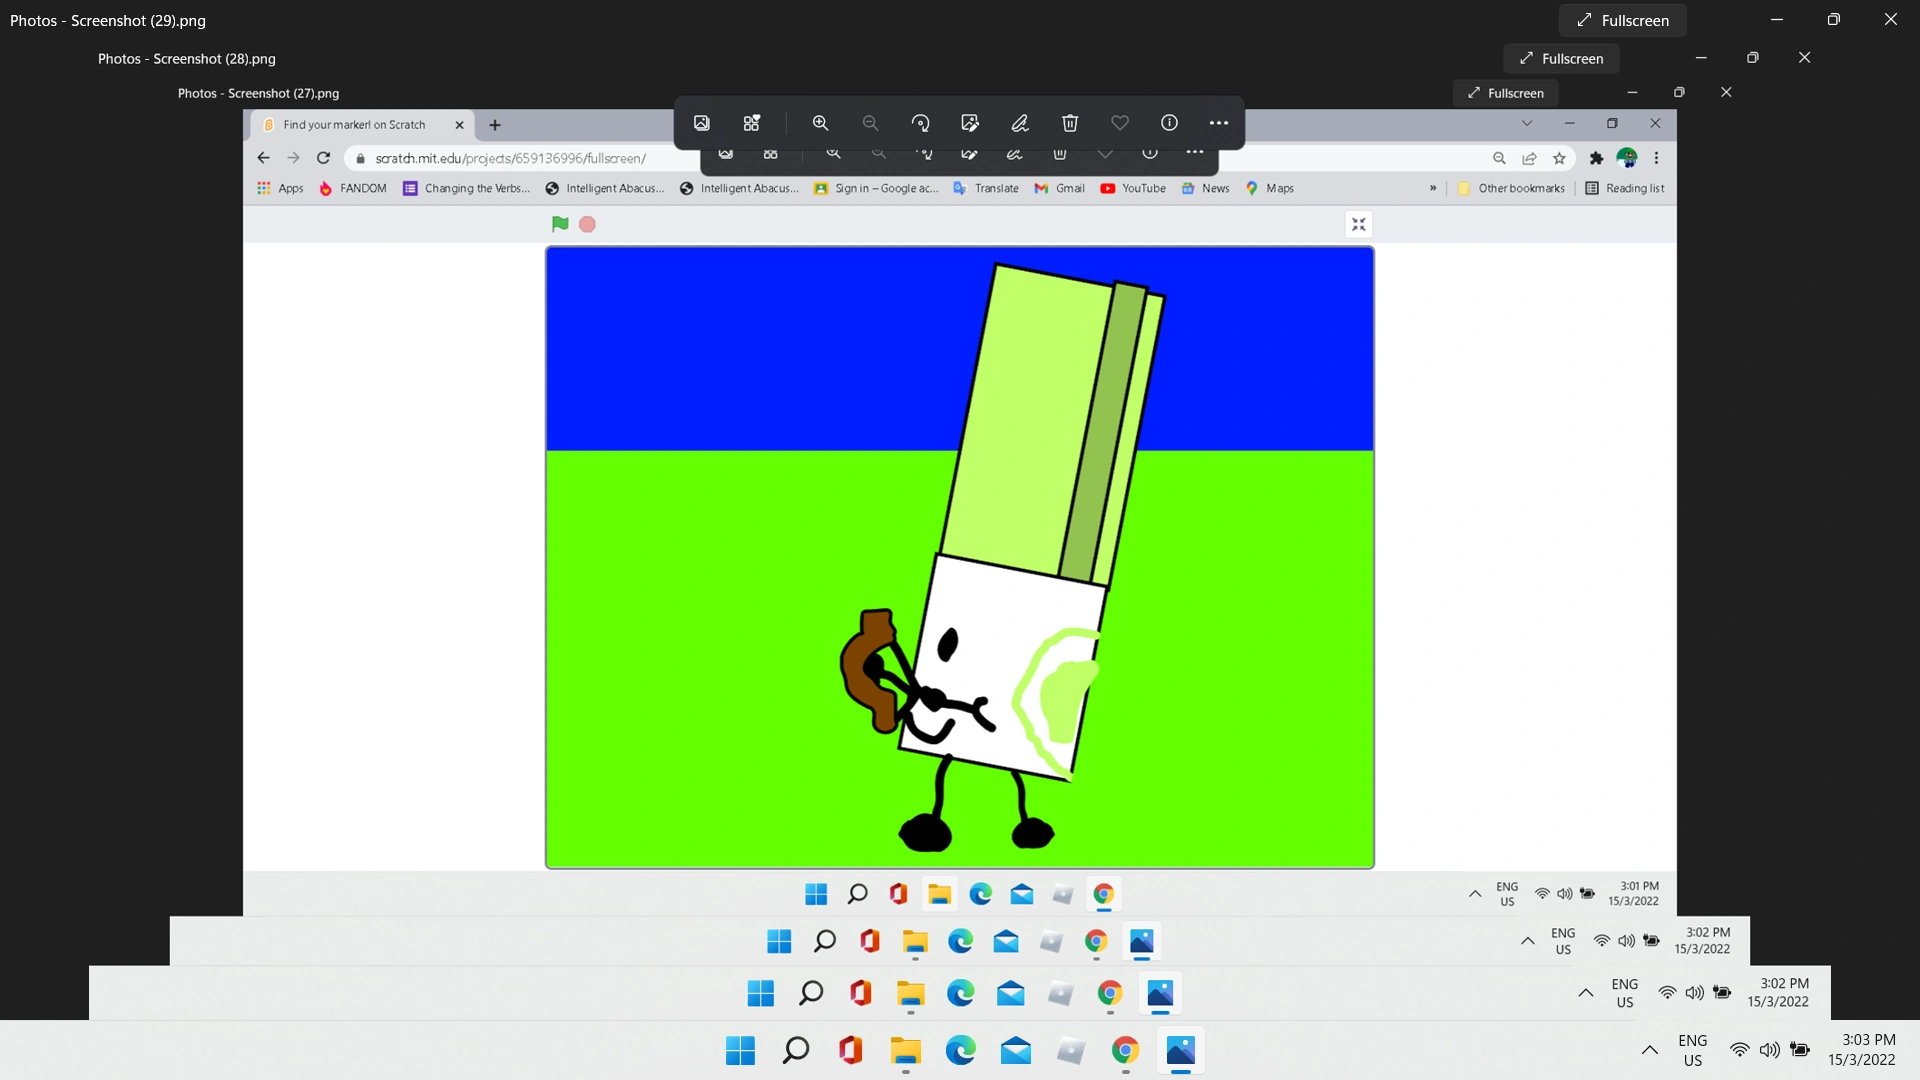Open the collection grid icon
The image size is (1920, 1080).
(x=752, y=123)
